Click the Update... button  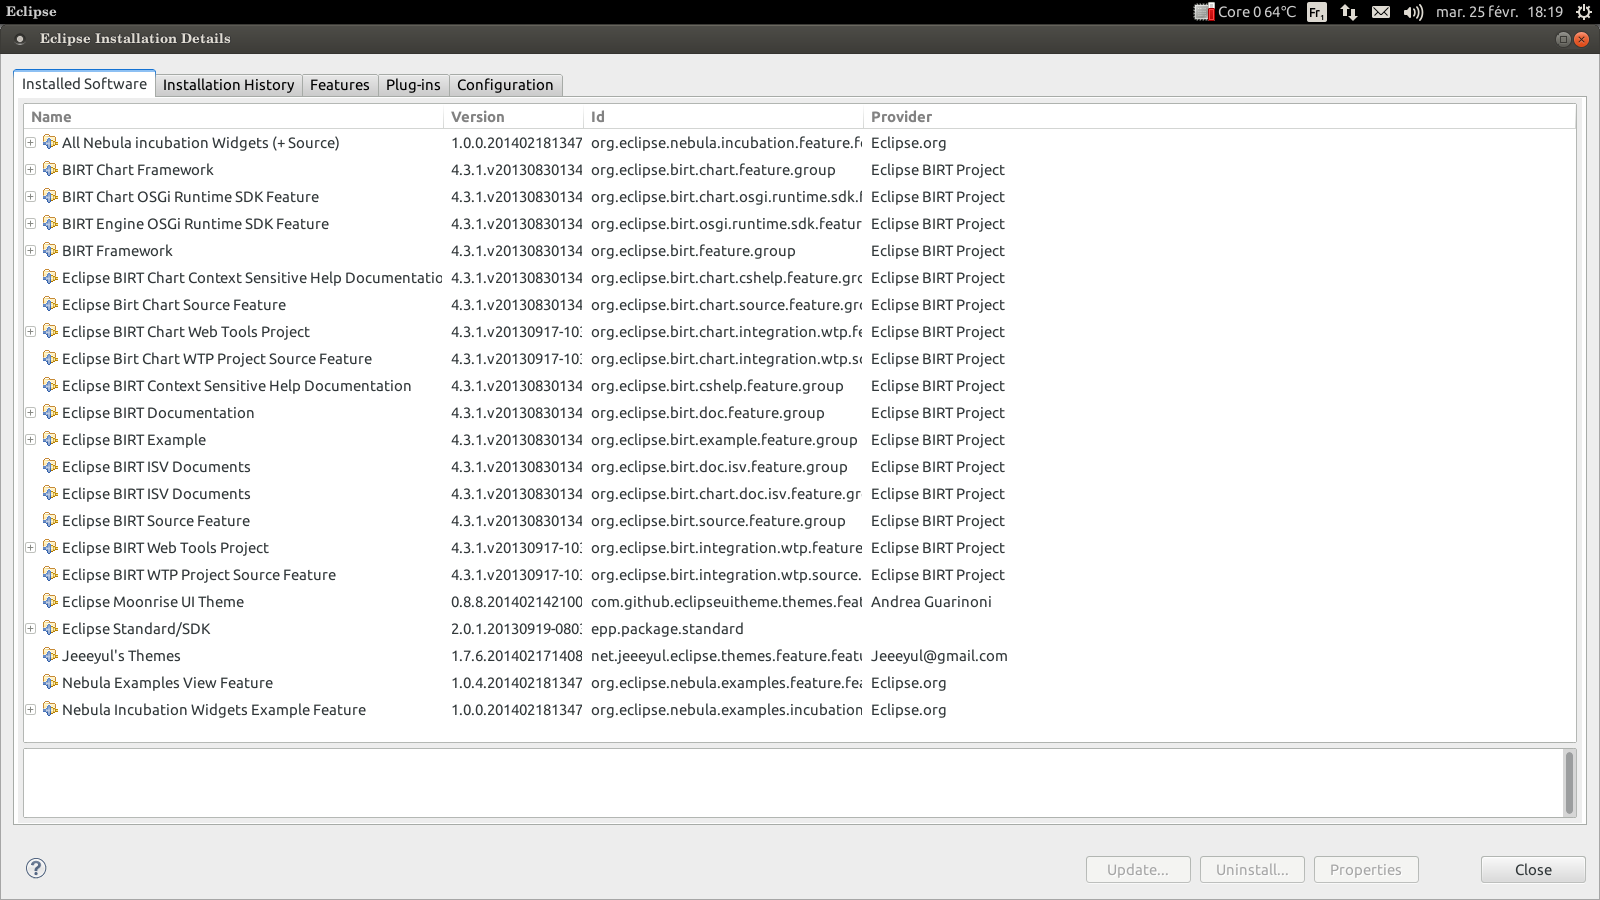(1138, 870)
